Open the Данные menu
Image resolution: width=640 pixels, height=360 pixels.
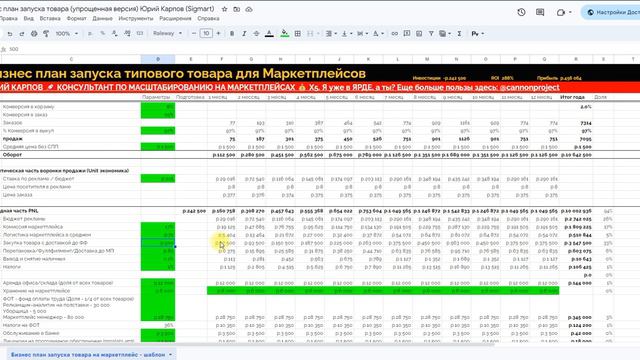[x=102, y=18]
